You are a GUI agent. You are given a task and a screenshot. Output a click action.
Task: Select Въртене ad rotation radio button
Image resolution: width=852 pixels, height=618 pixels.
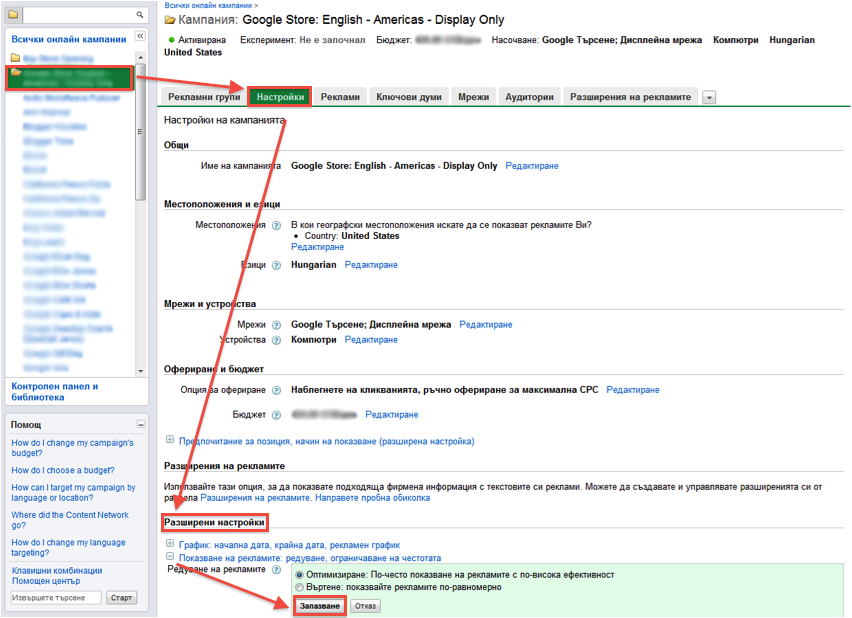coord(299,587)
